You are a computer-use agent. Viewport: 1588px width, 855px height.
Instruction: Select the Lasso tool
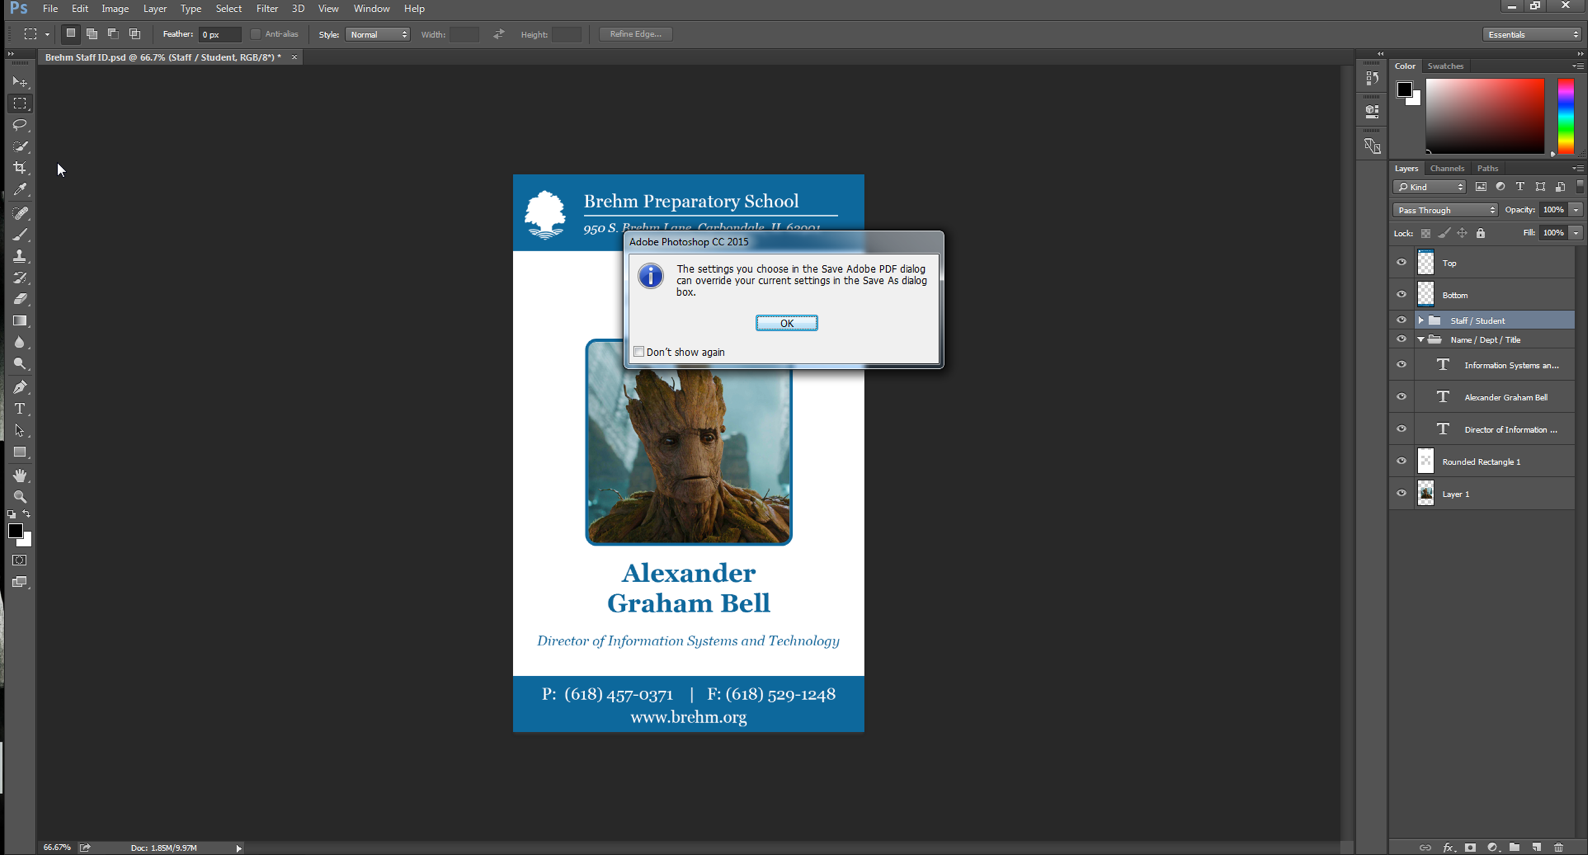point(20,125)
